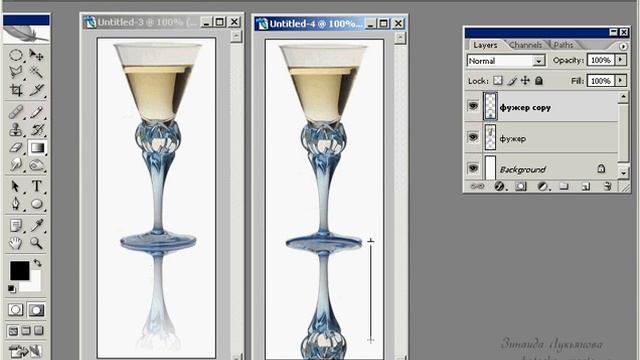The height and width of the screenshot is (360, 640).
Task: Select the Notes tool
Action: (16, 225)
